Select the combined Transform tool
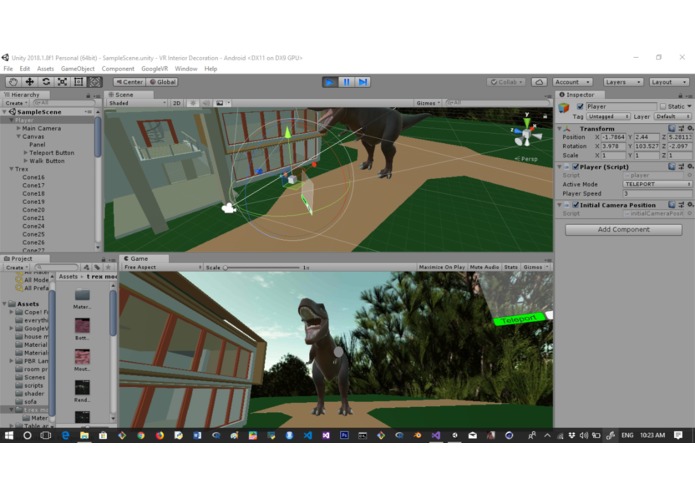The height and width of the screenshot is (494, 695). pyautogui.click(x=94, y=82)
